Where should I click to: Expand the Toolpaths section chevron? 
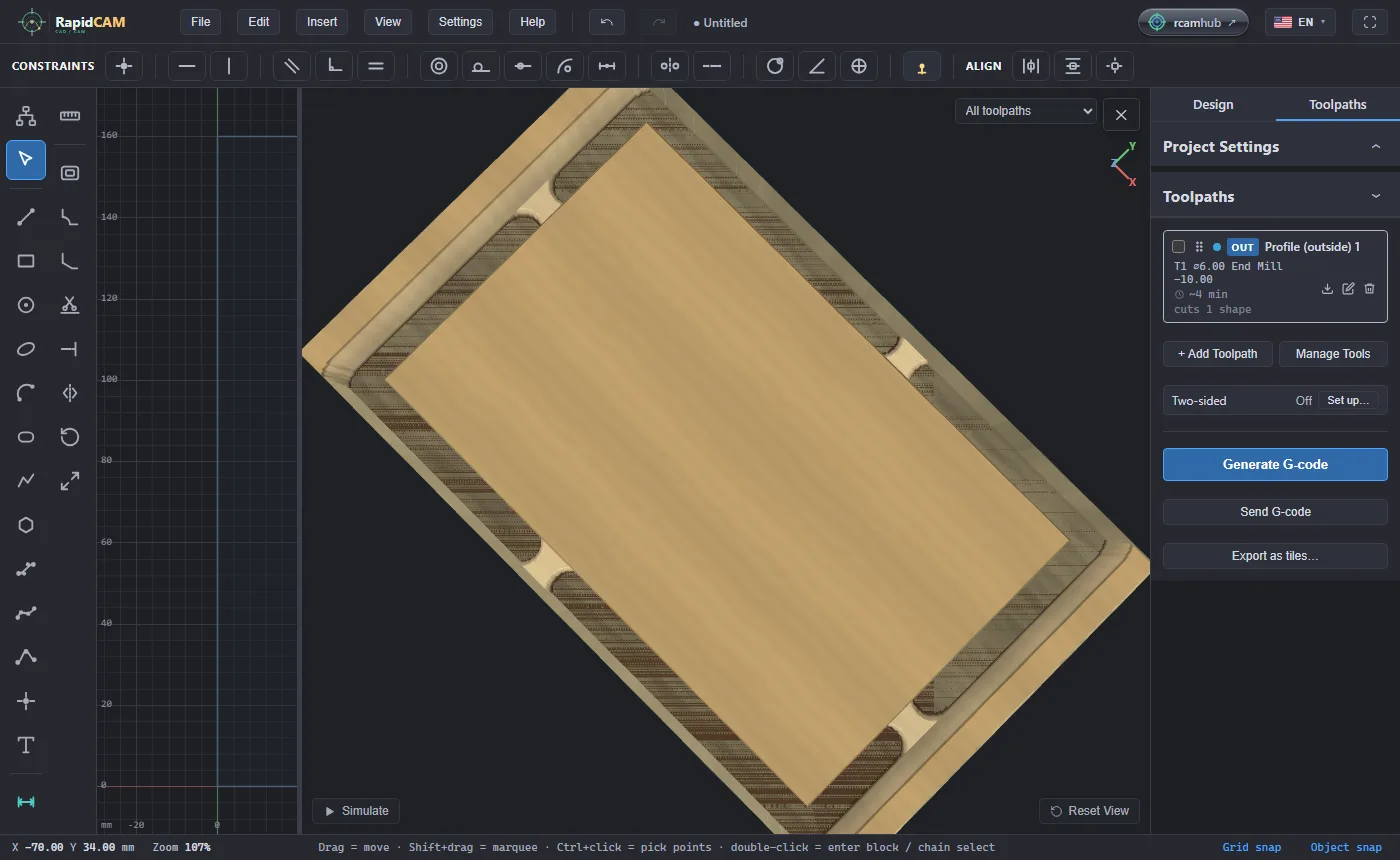[x=1376, y=196]
